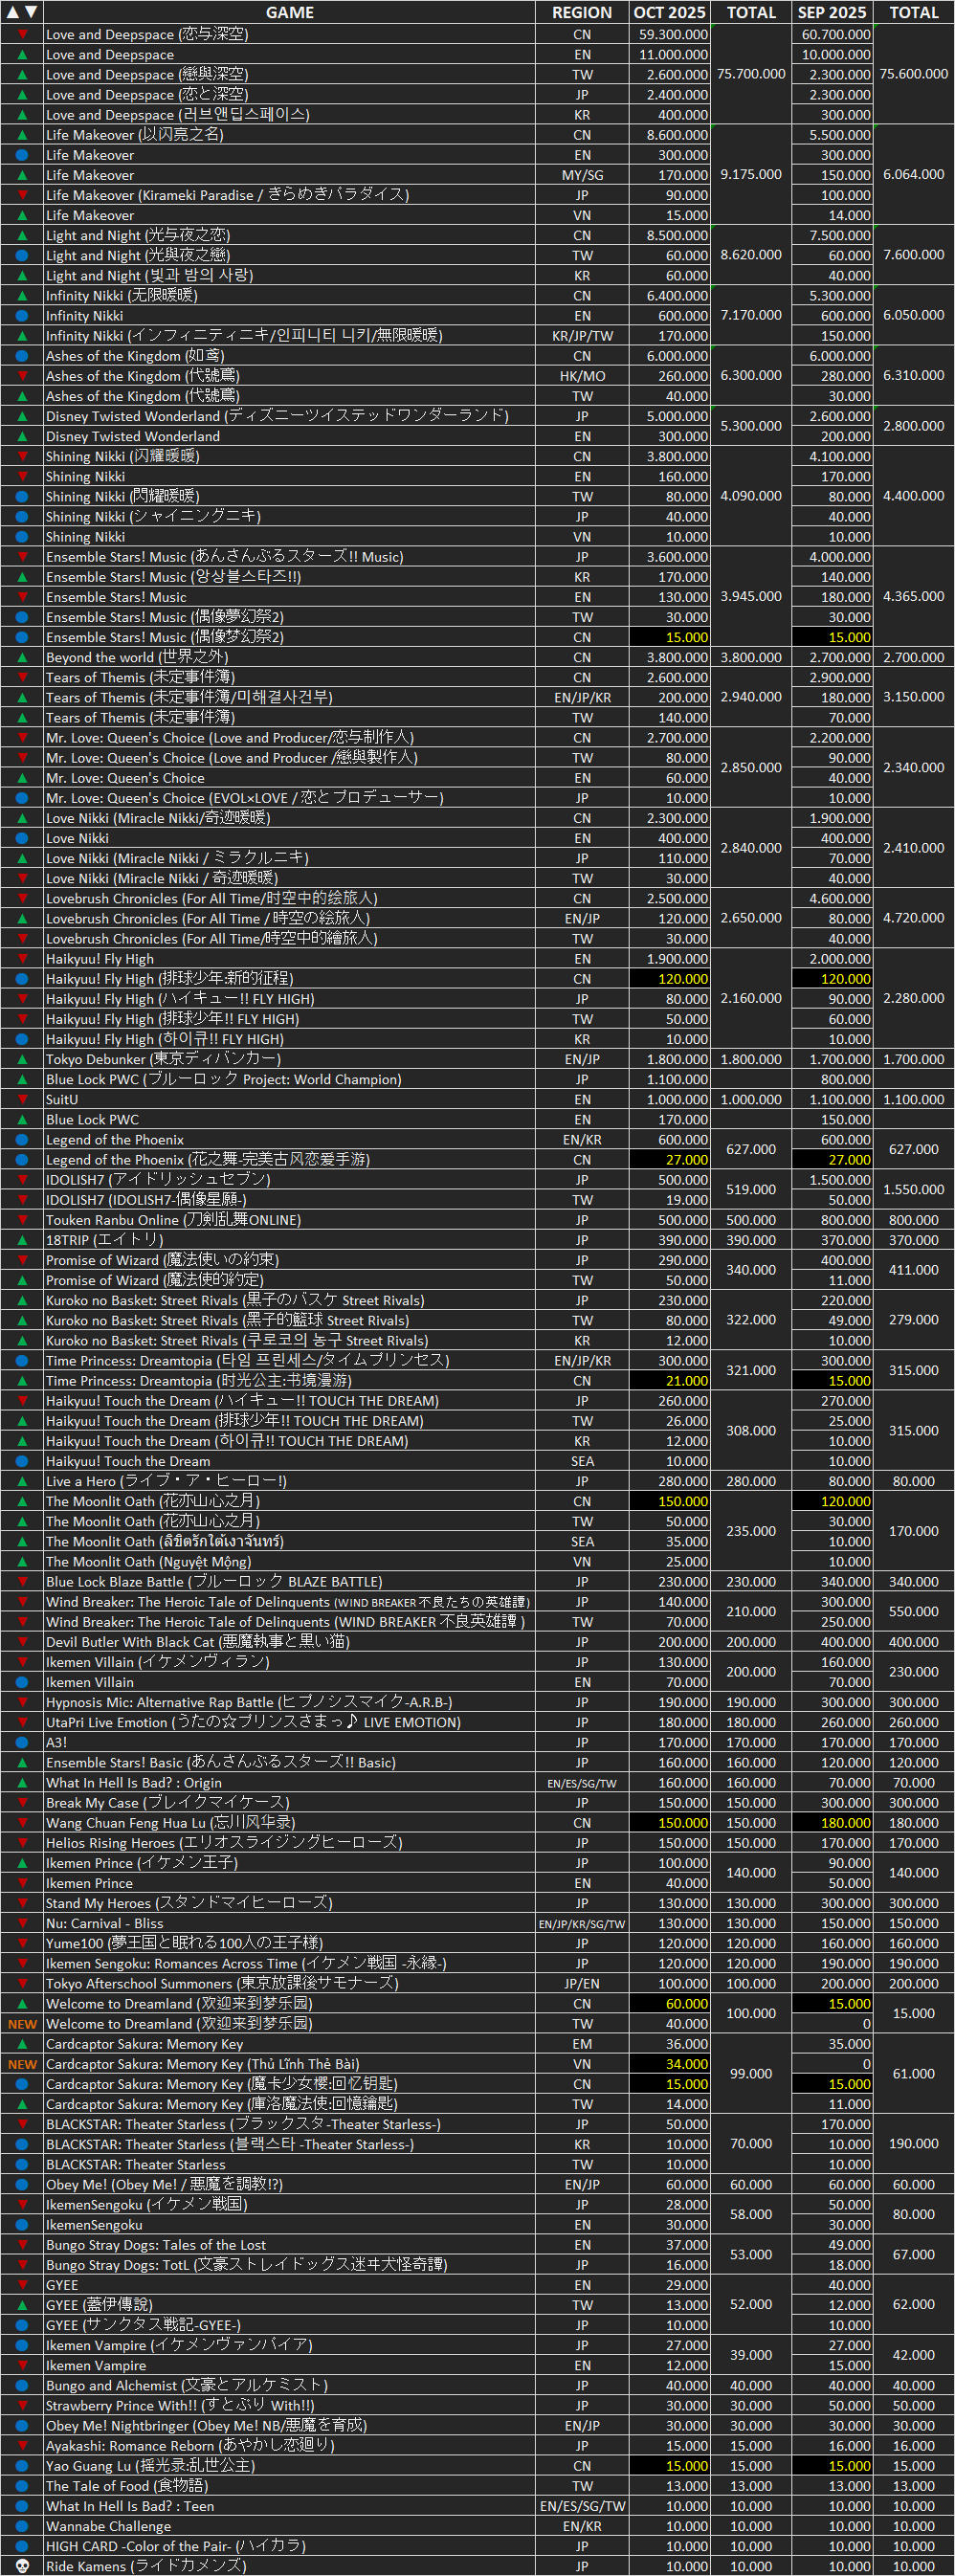The image size is (955, 2576).
Task: Select the Tokyo Debunker game name cell
Action: tap(289, 1059)
